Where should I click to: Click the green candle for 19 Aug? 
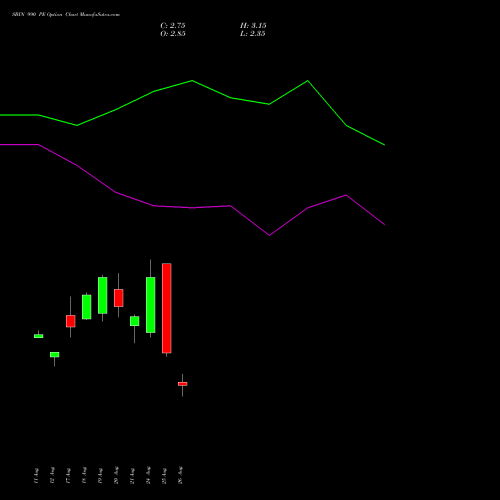pyautogui.click(x=103, y=295)
